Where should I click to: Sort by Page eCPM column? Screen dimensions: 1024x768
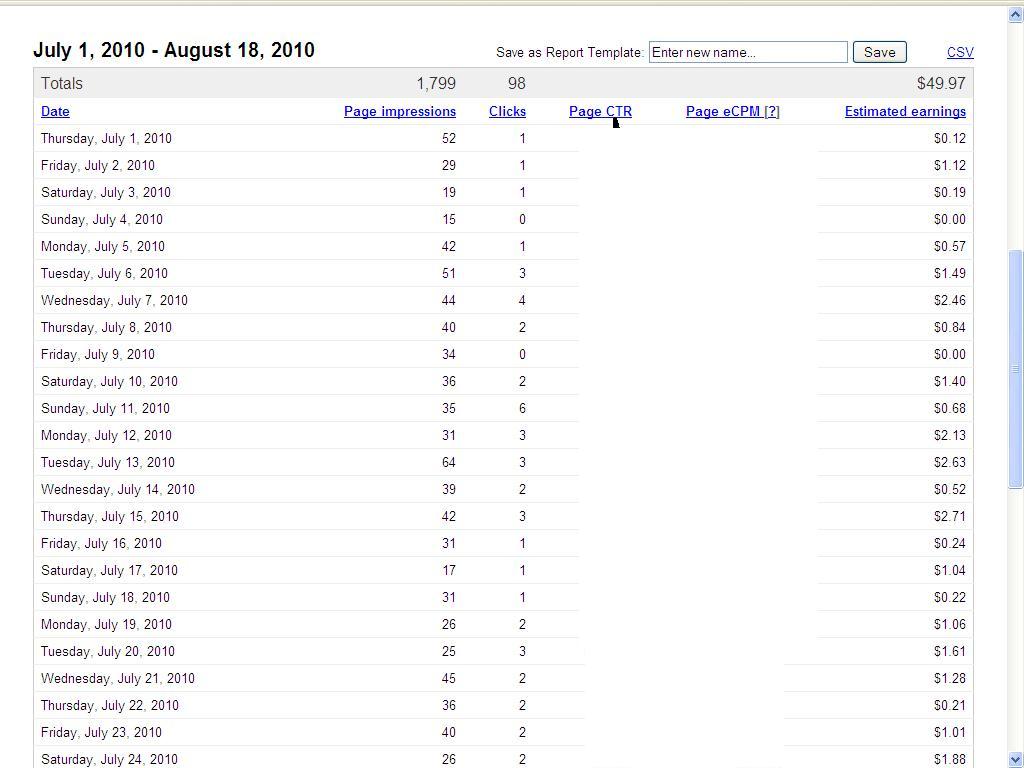tap(722, 112)
